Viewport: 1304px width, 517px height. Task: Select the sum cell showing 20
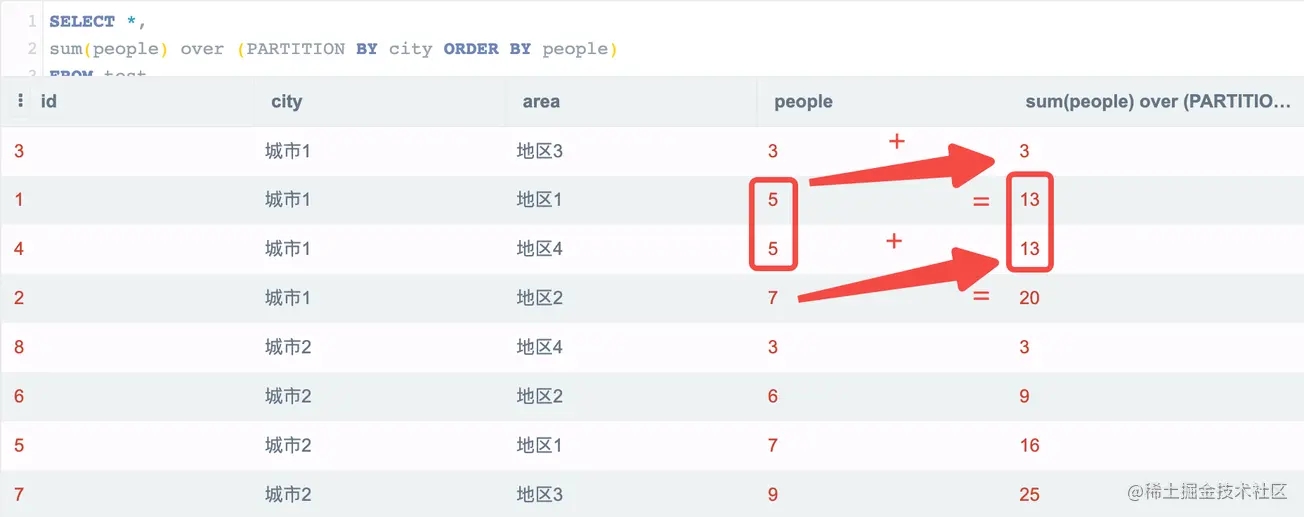1029,297
